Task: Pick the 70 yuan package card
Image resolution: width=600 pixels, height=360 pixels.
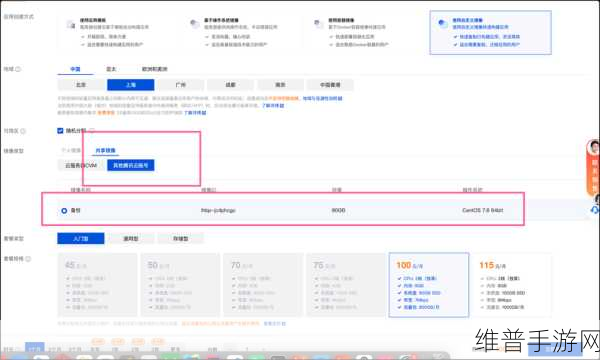Action: (x=263, y=285)
